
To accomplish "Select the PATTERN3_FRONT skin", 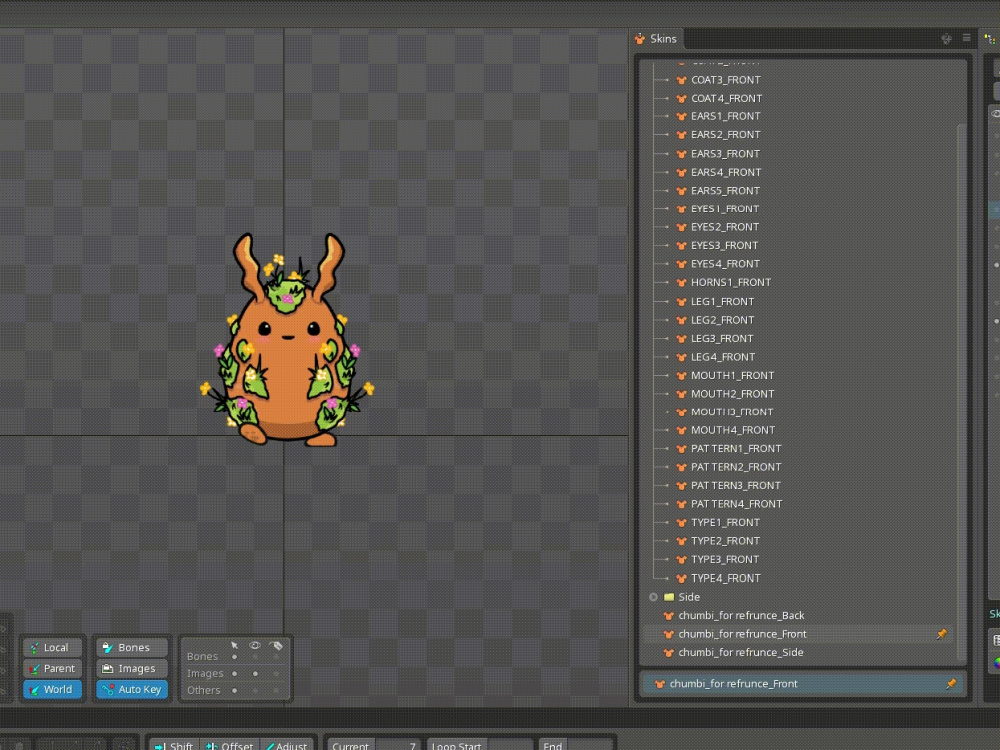I will coord(736,486).
